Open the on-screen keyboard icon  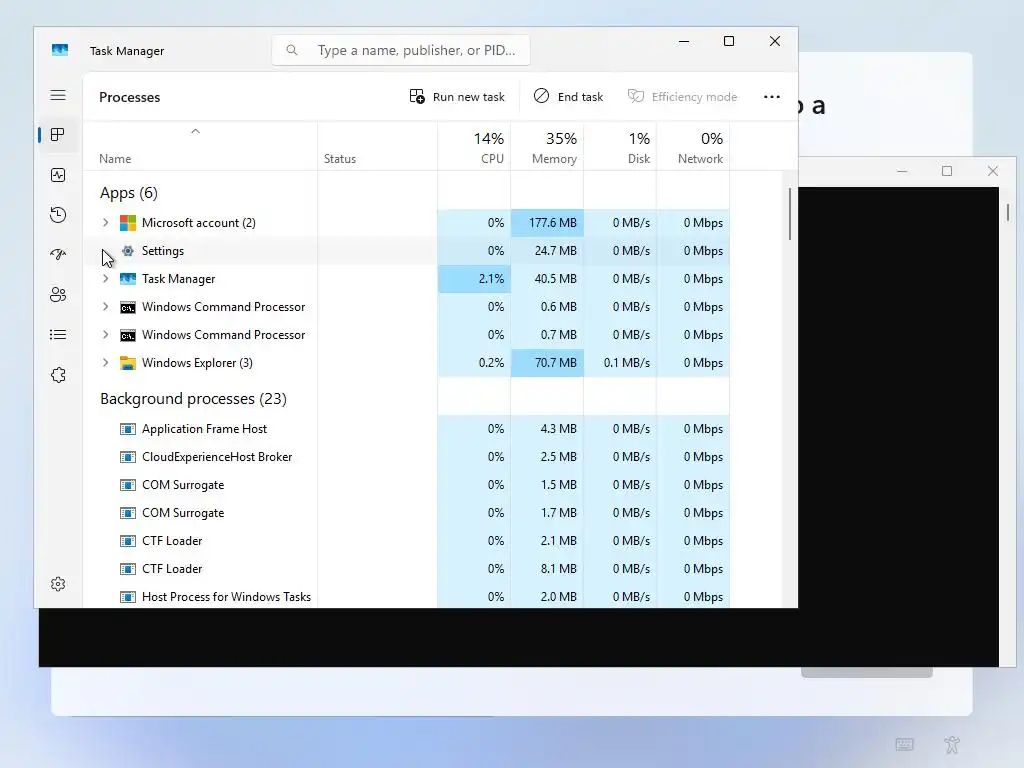point(904,744)
